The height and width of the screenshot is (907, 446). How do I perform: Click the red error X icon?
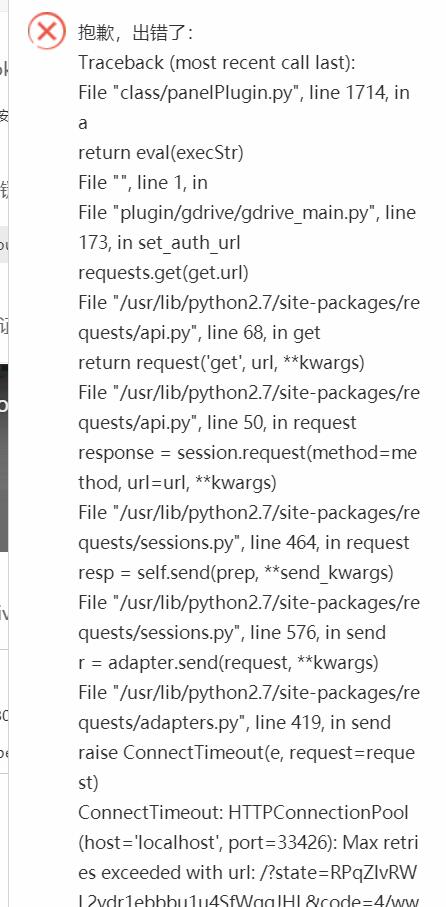tap(47, 31)
